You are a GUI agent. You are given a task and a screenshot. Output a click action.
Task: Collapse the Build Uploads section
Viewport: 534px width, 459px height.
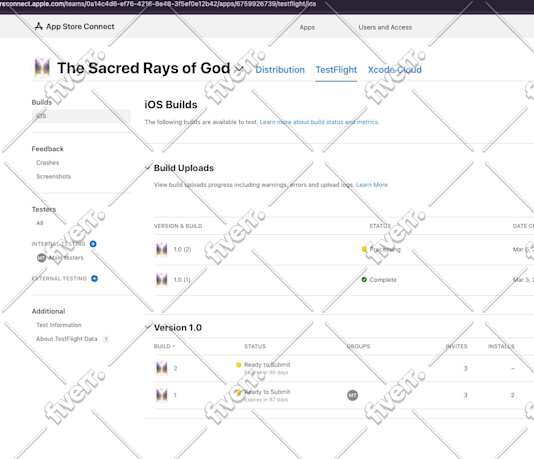pyautogui.click(x=148, y=168)
